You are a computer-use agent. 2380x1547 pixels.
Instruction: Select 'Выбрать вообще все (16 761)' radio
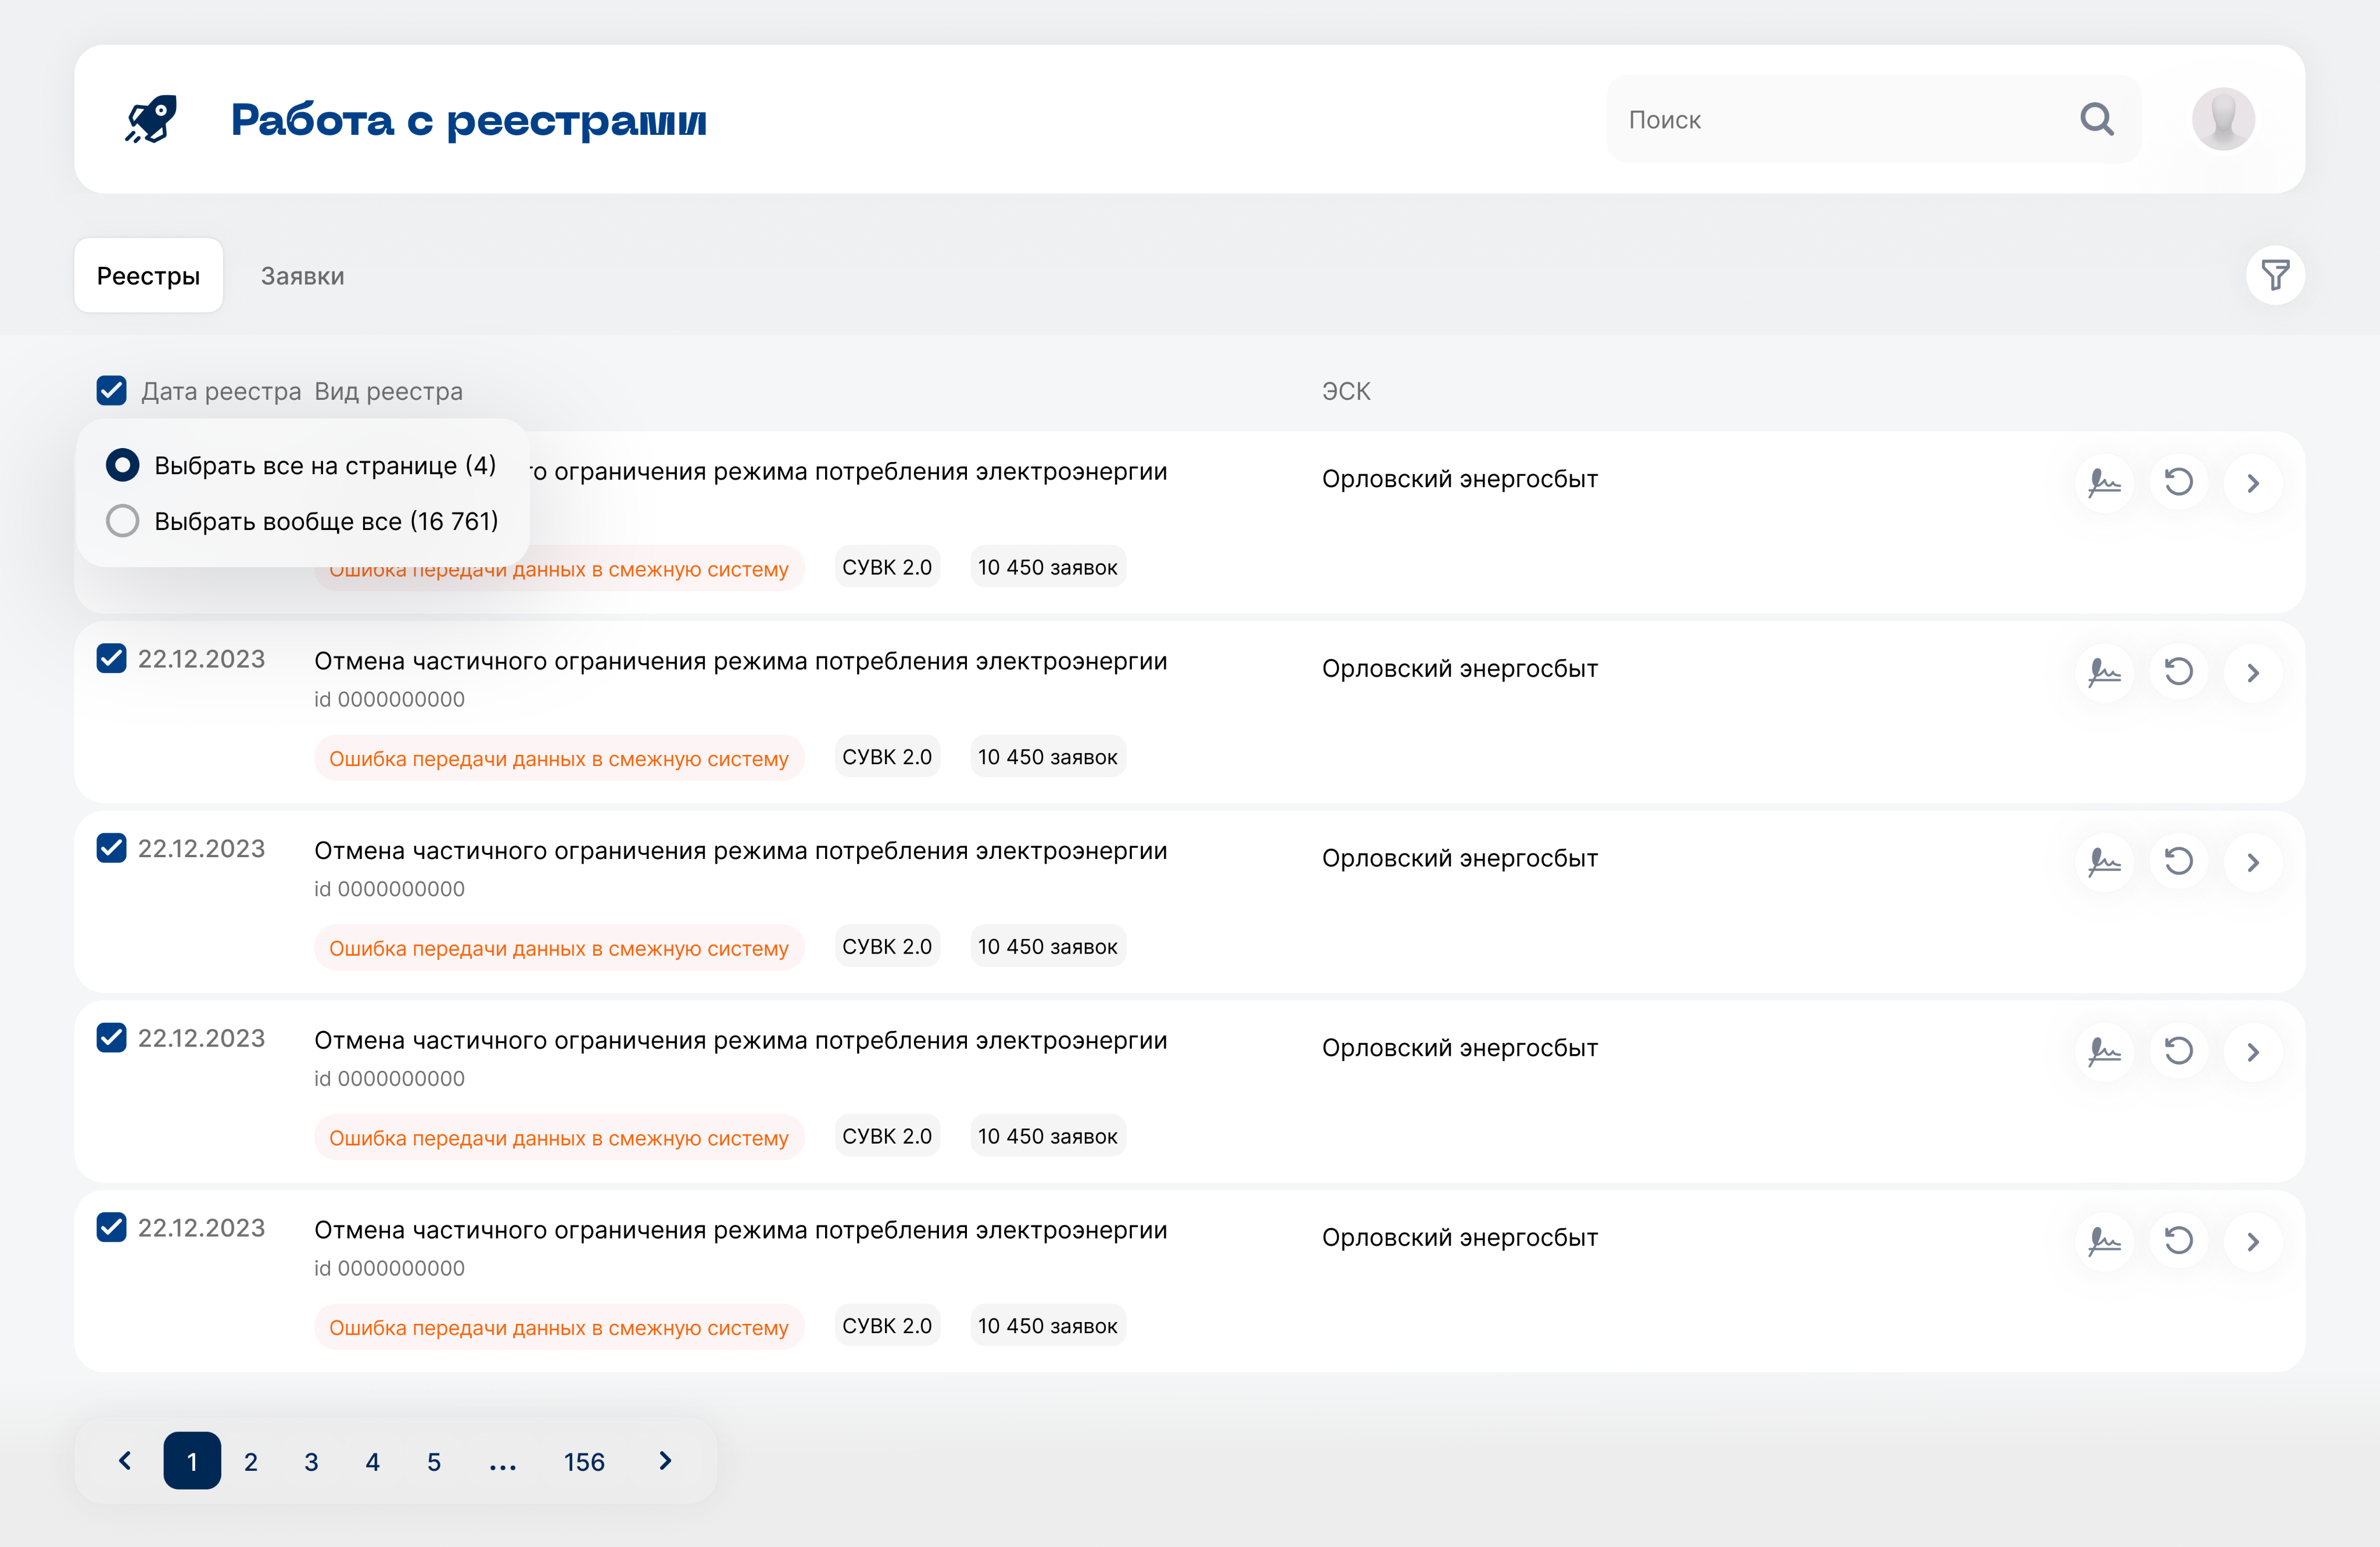tap(123, 521)
